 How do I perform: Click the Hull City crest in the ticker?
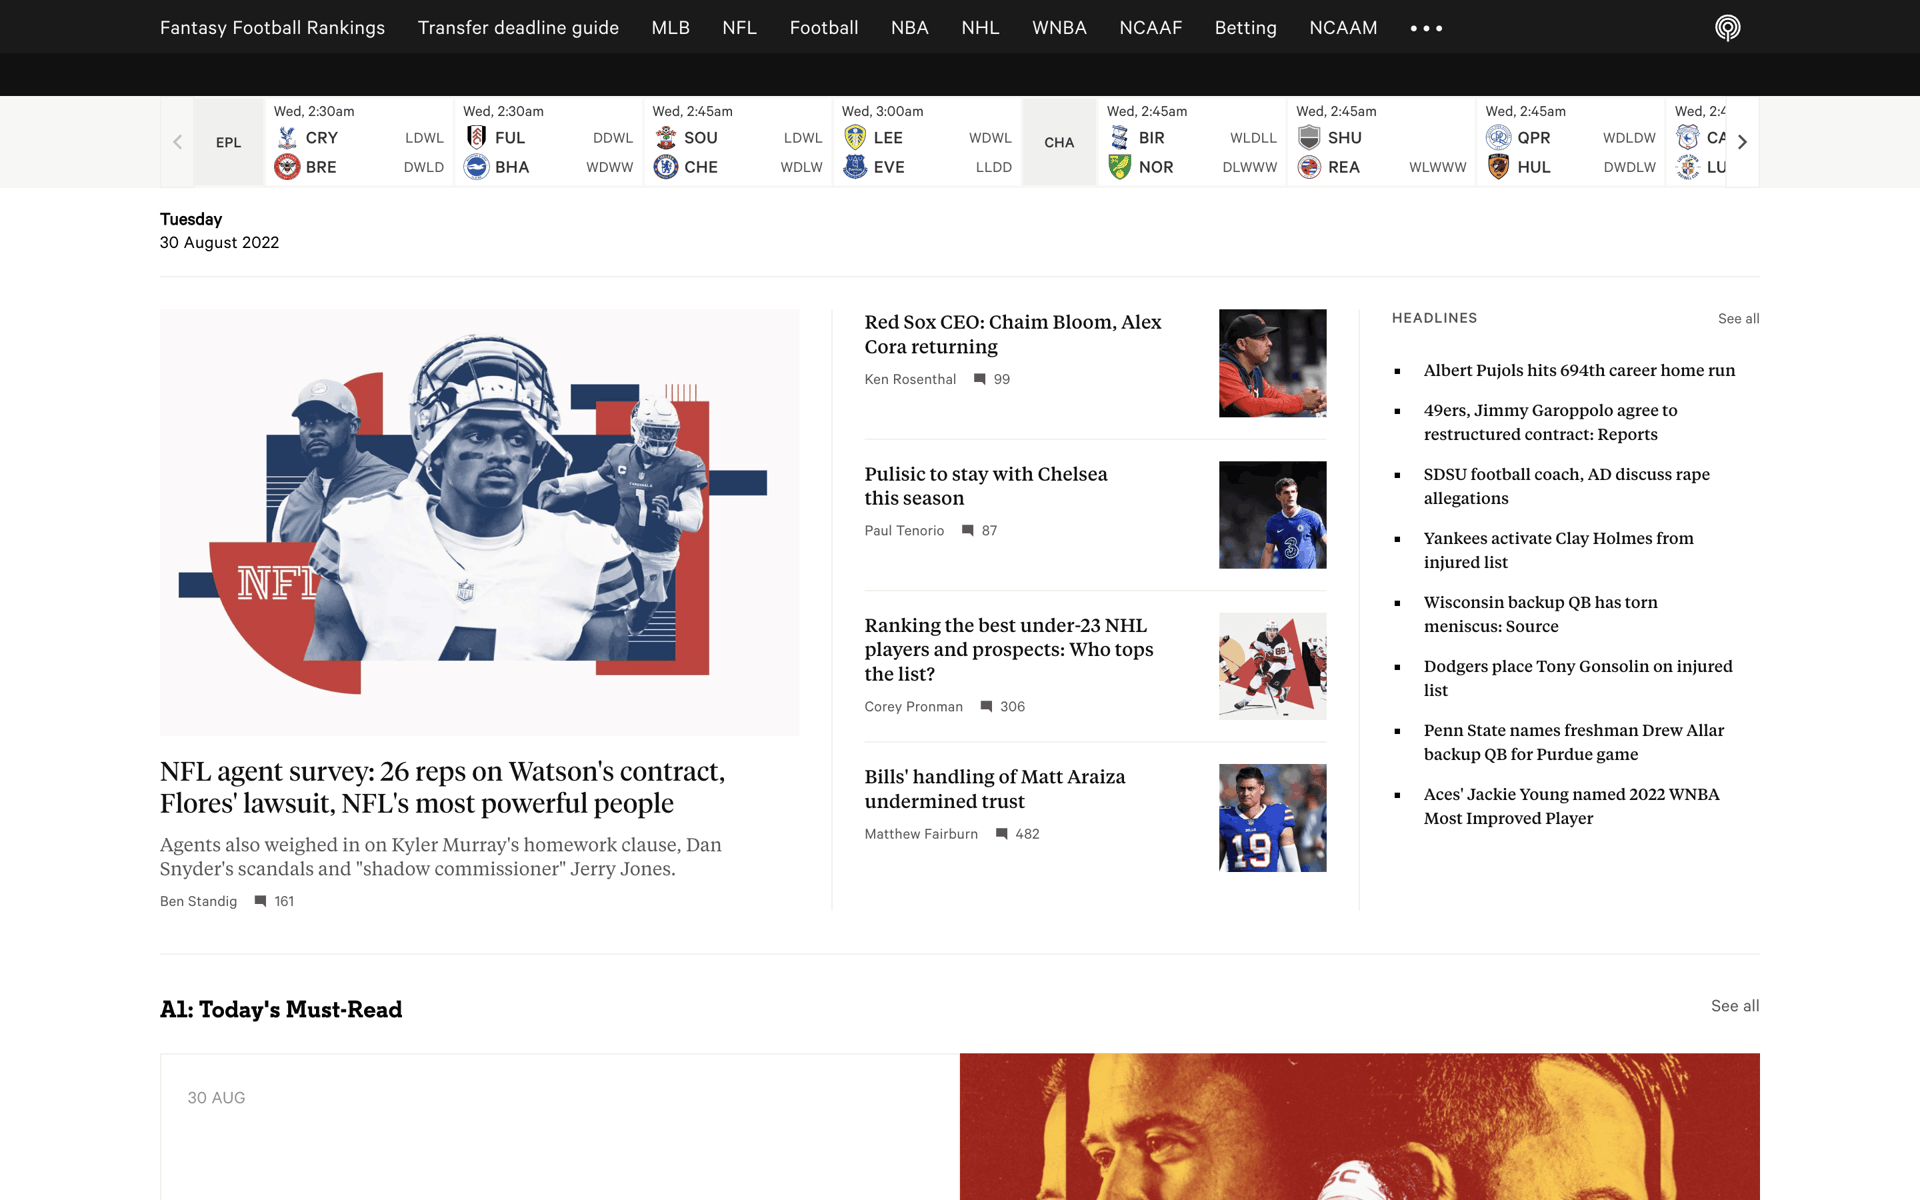1498,167
